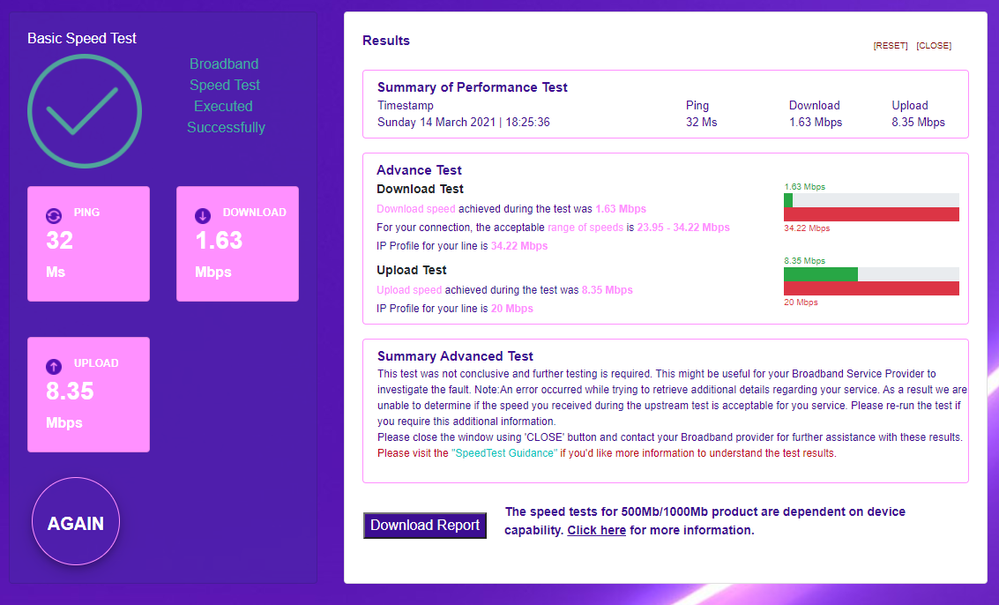Click the 'range of speeds' highlighted text
Image resolution: width=999 pixels, height=605 pixels.
586,227
